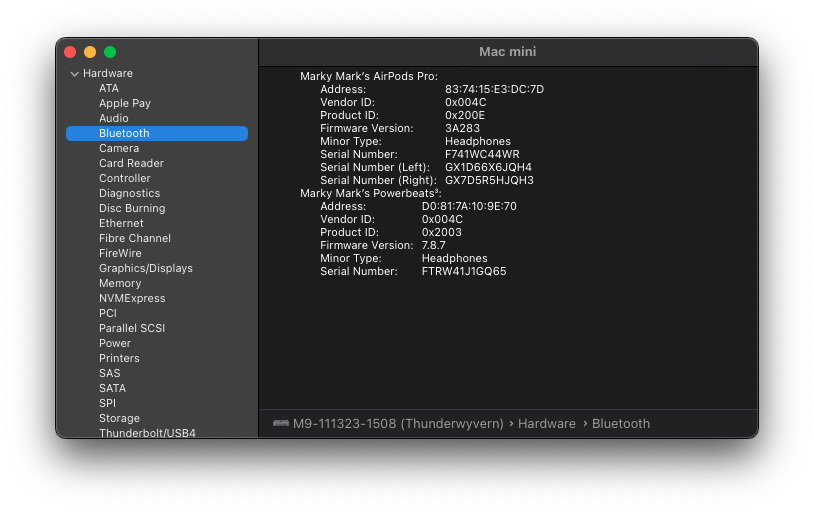Click the Mac mini computer icon in path bar
The width and height of the screenshot is (814, 512).
point(280,424)
